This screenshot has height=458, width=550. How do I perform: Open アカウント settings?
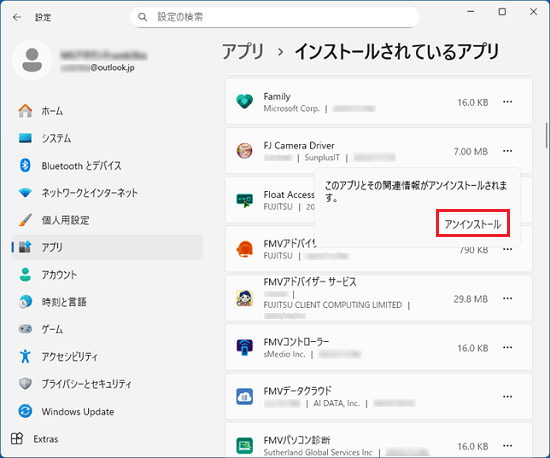(x=107, y=275)
